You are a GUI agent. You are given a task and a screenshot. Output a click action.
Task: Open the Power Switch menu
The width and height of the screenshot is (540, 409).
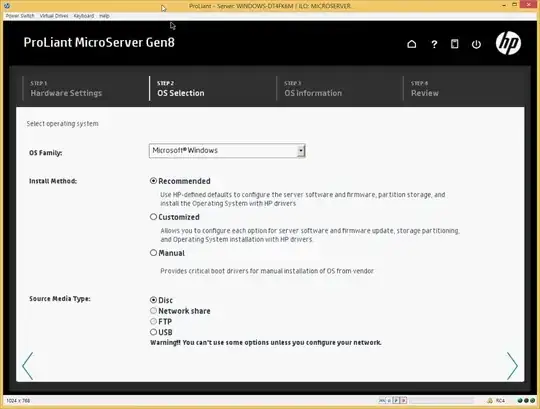[20, 16]
